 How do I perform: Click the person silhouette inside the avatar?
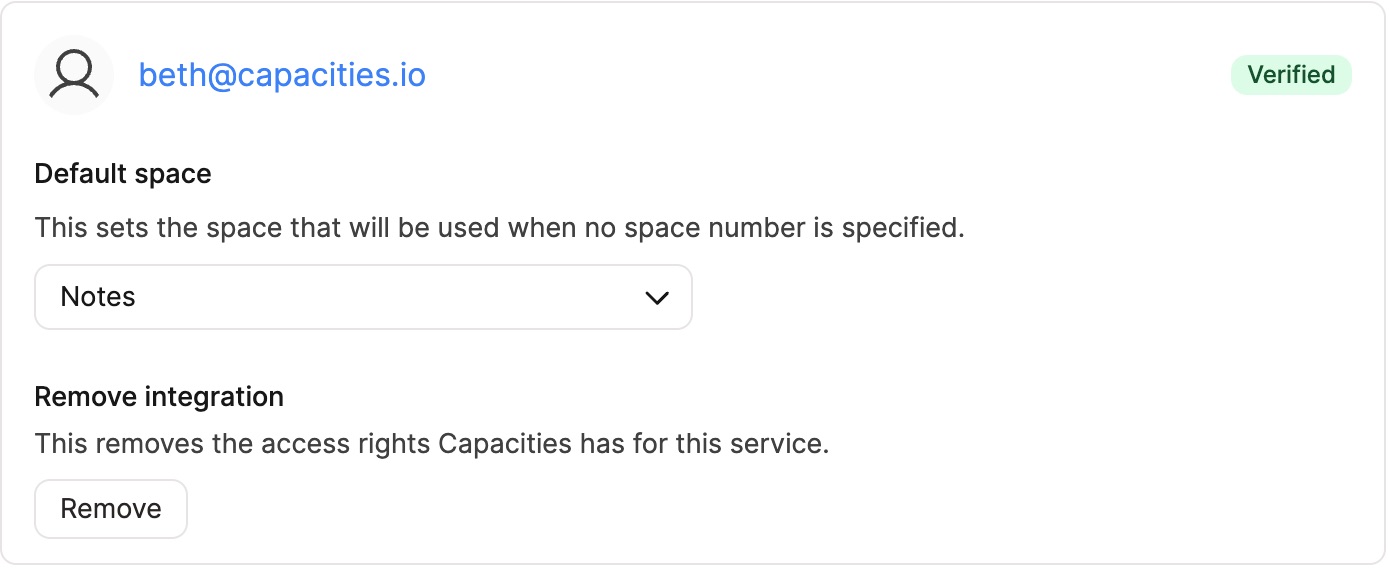pyautogui.click(x=74, y=75)
